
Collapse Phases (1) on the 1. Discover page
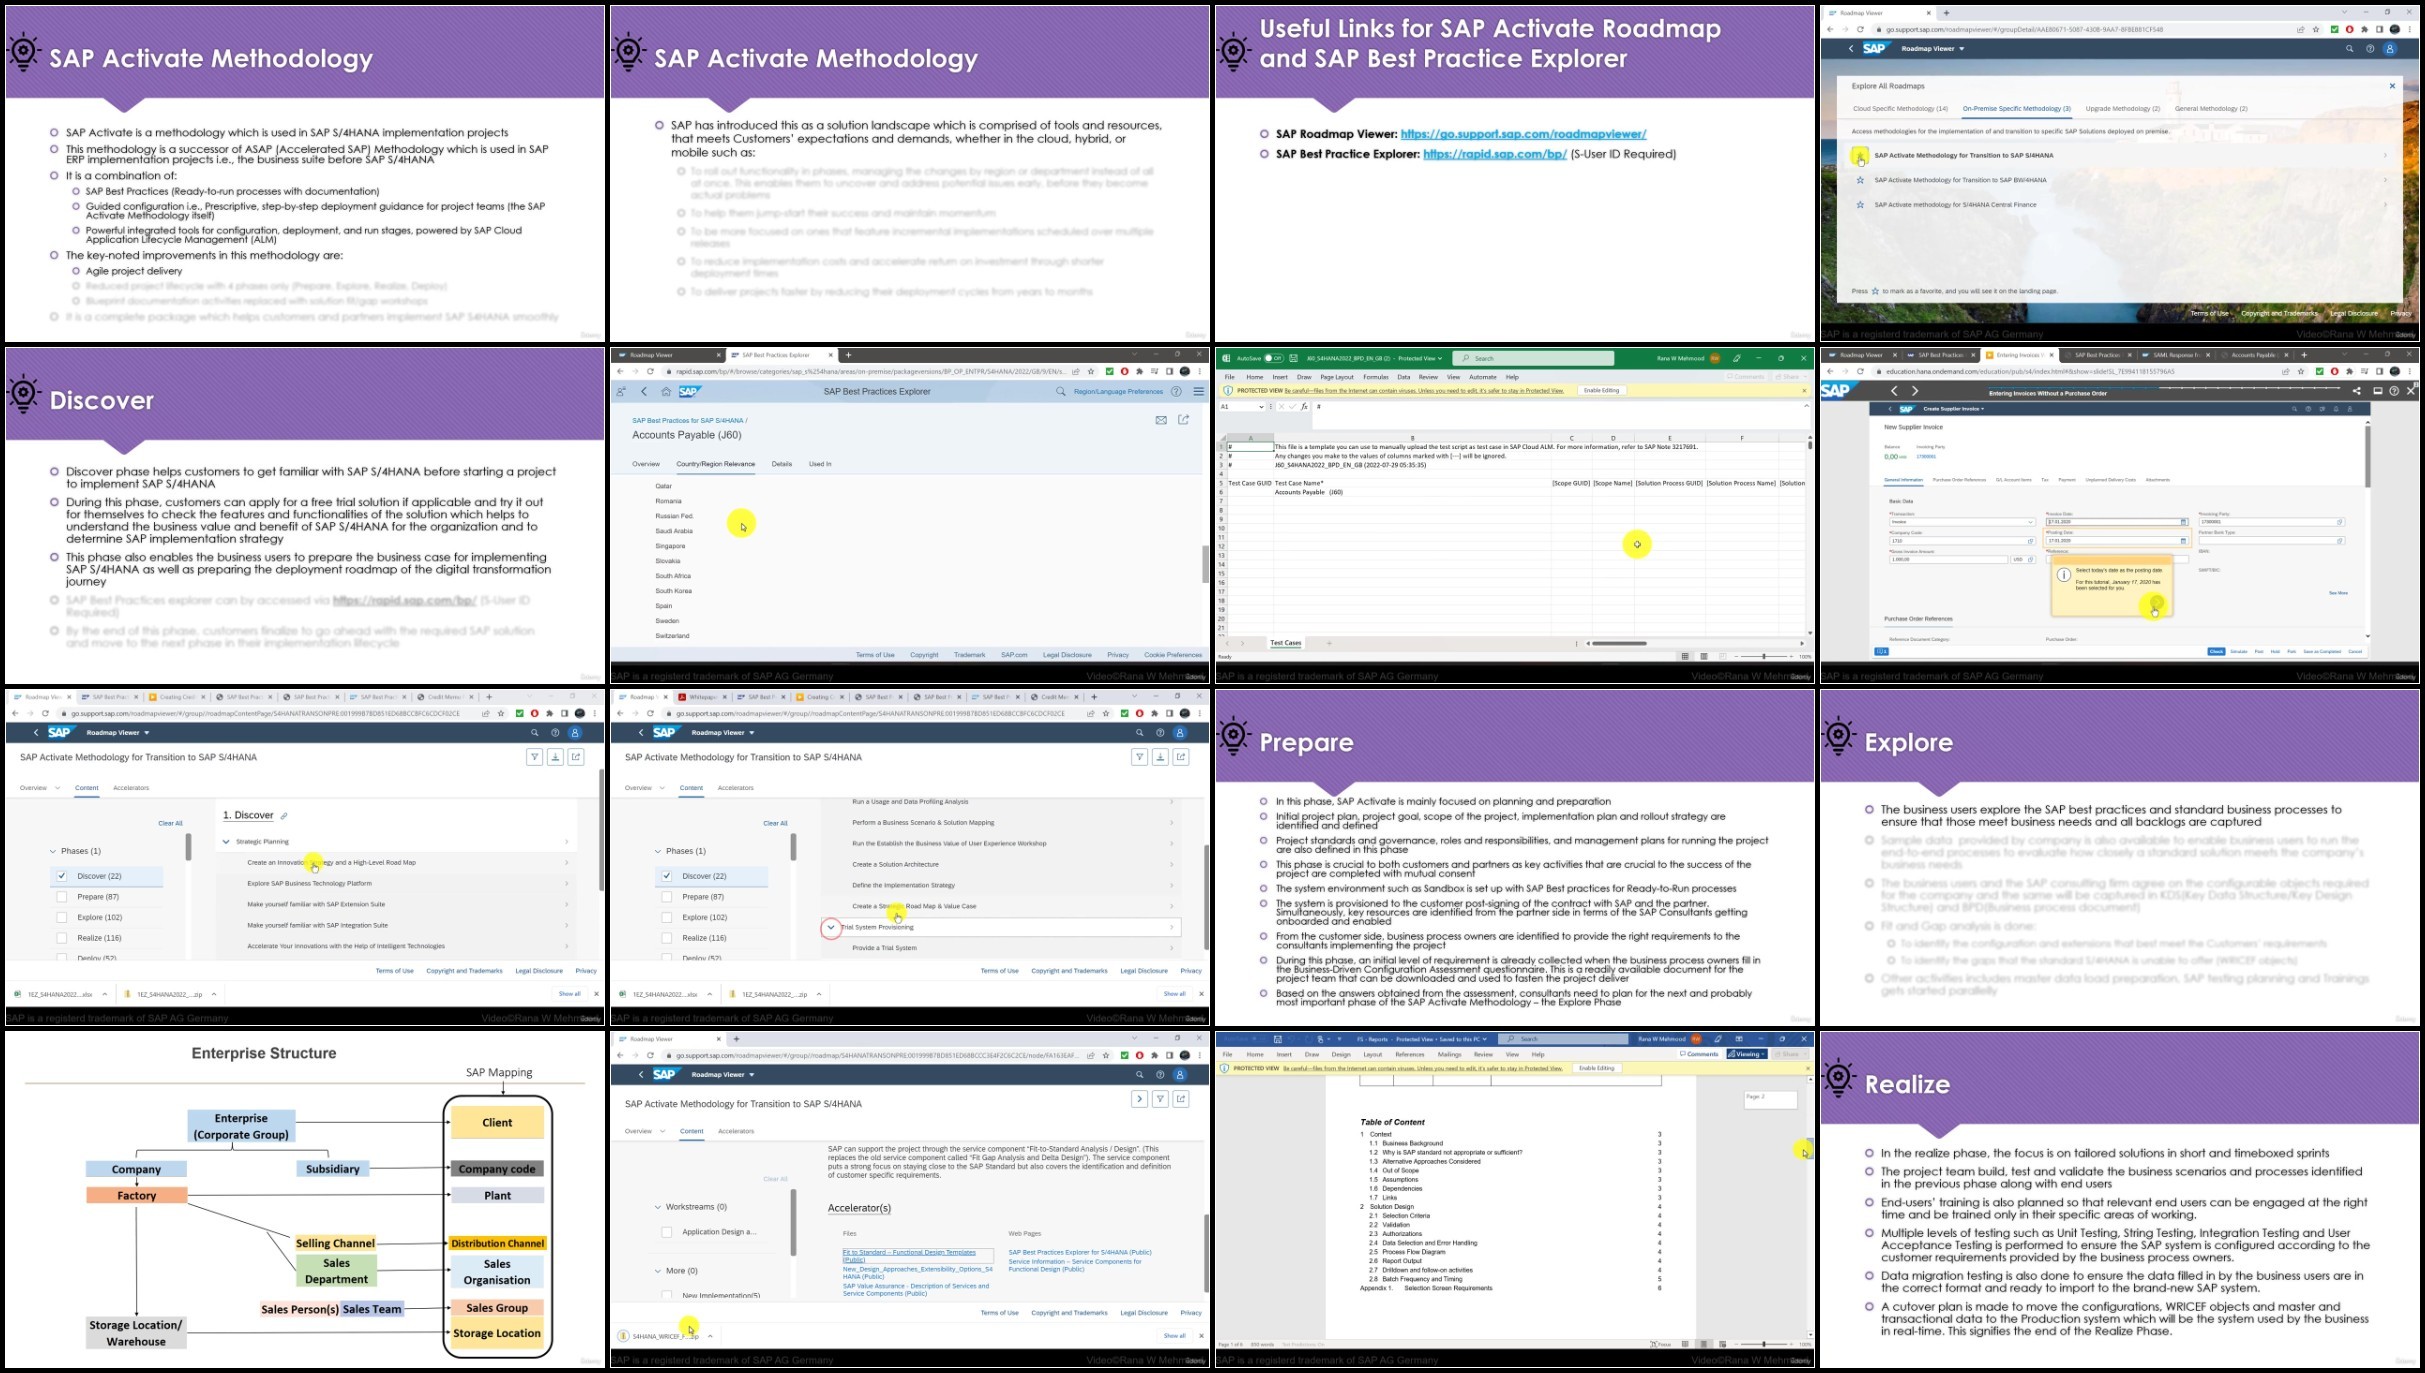(x=53, y=851)
